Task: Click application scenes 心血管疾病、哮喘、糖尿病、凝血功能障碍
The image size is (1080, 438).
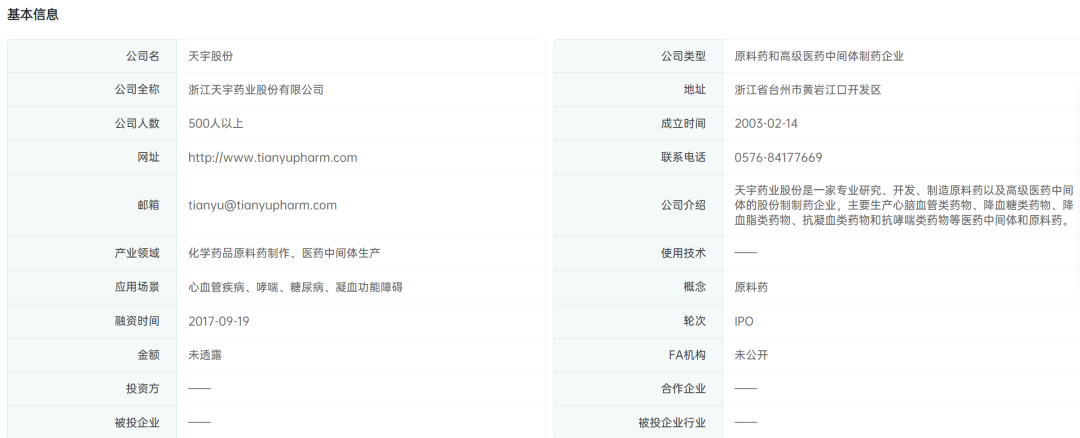Action: point(295,287)
